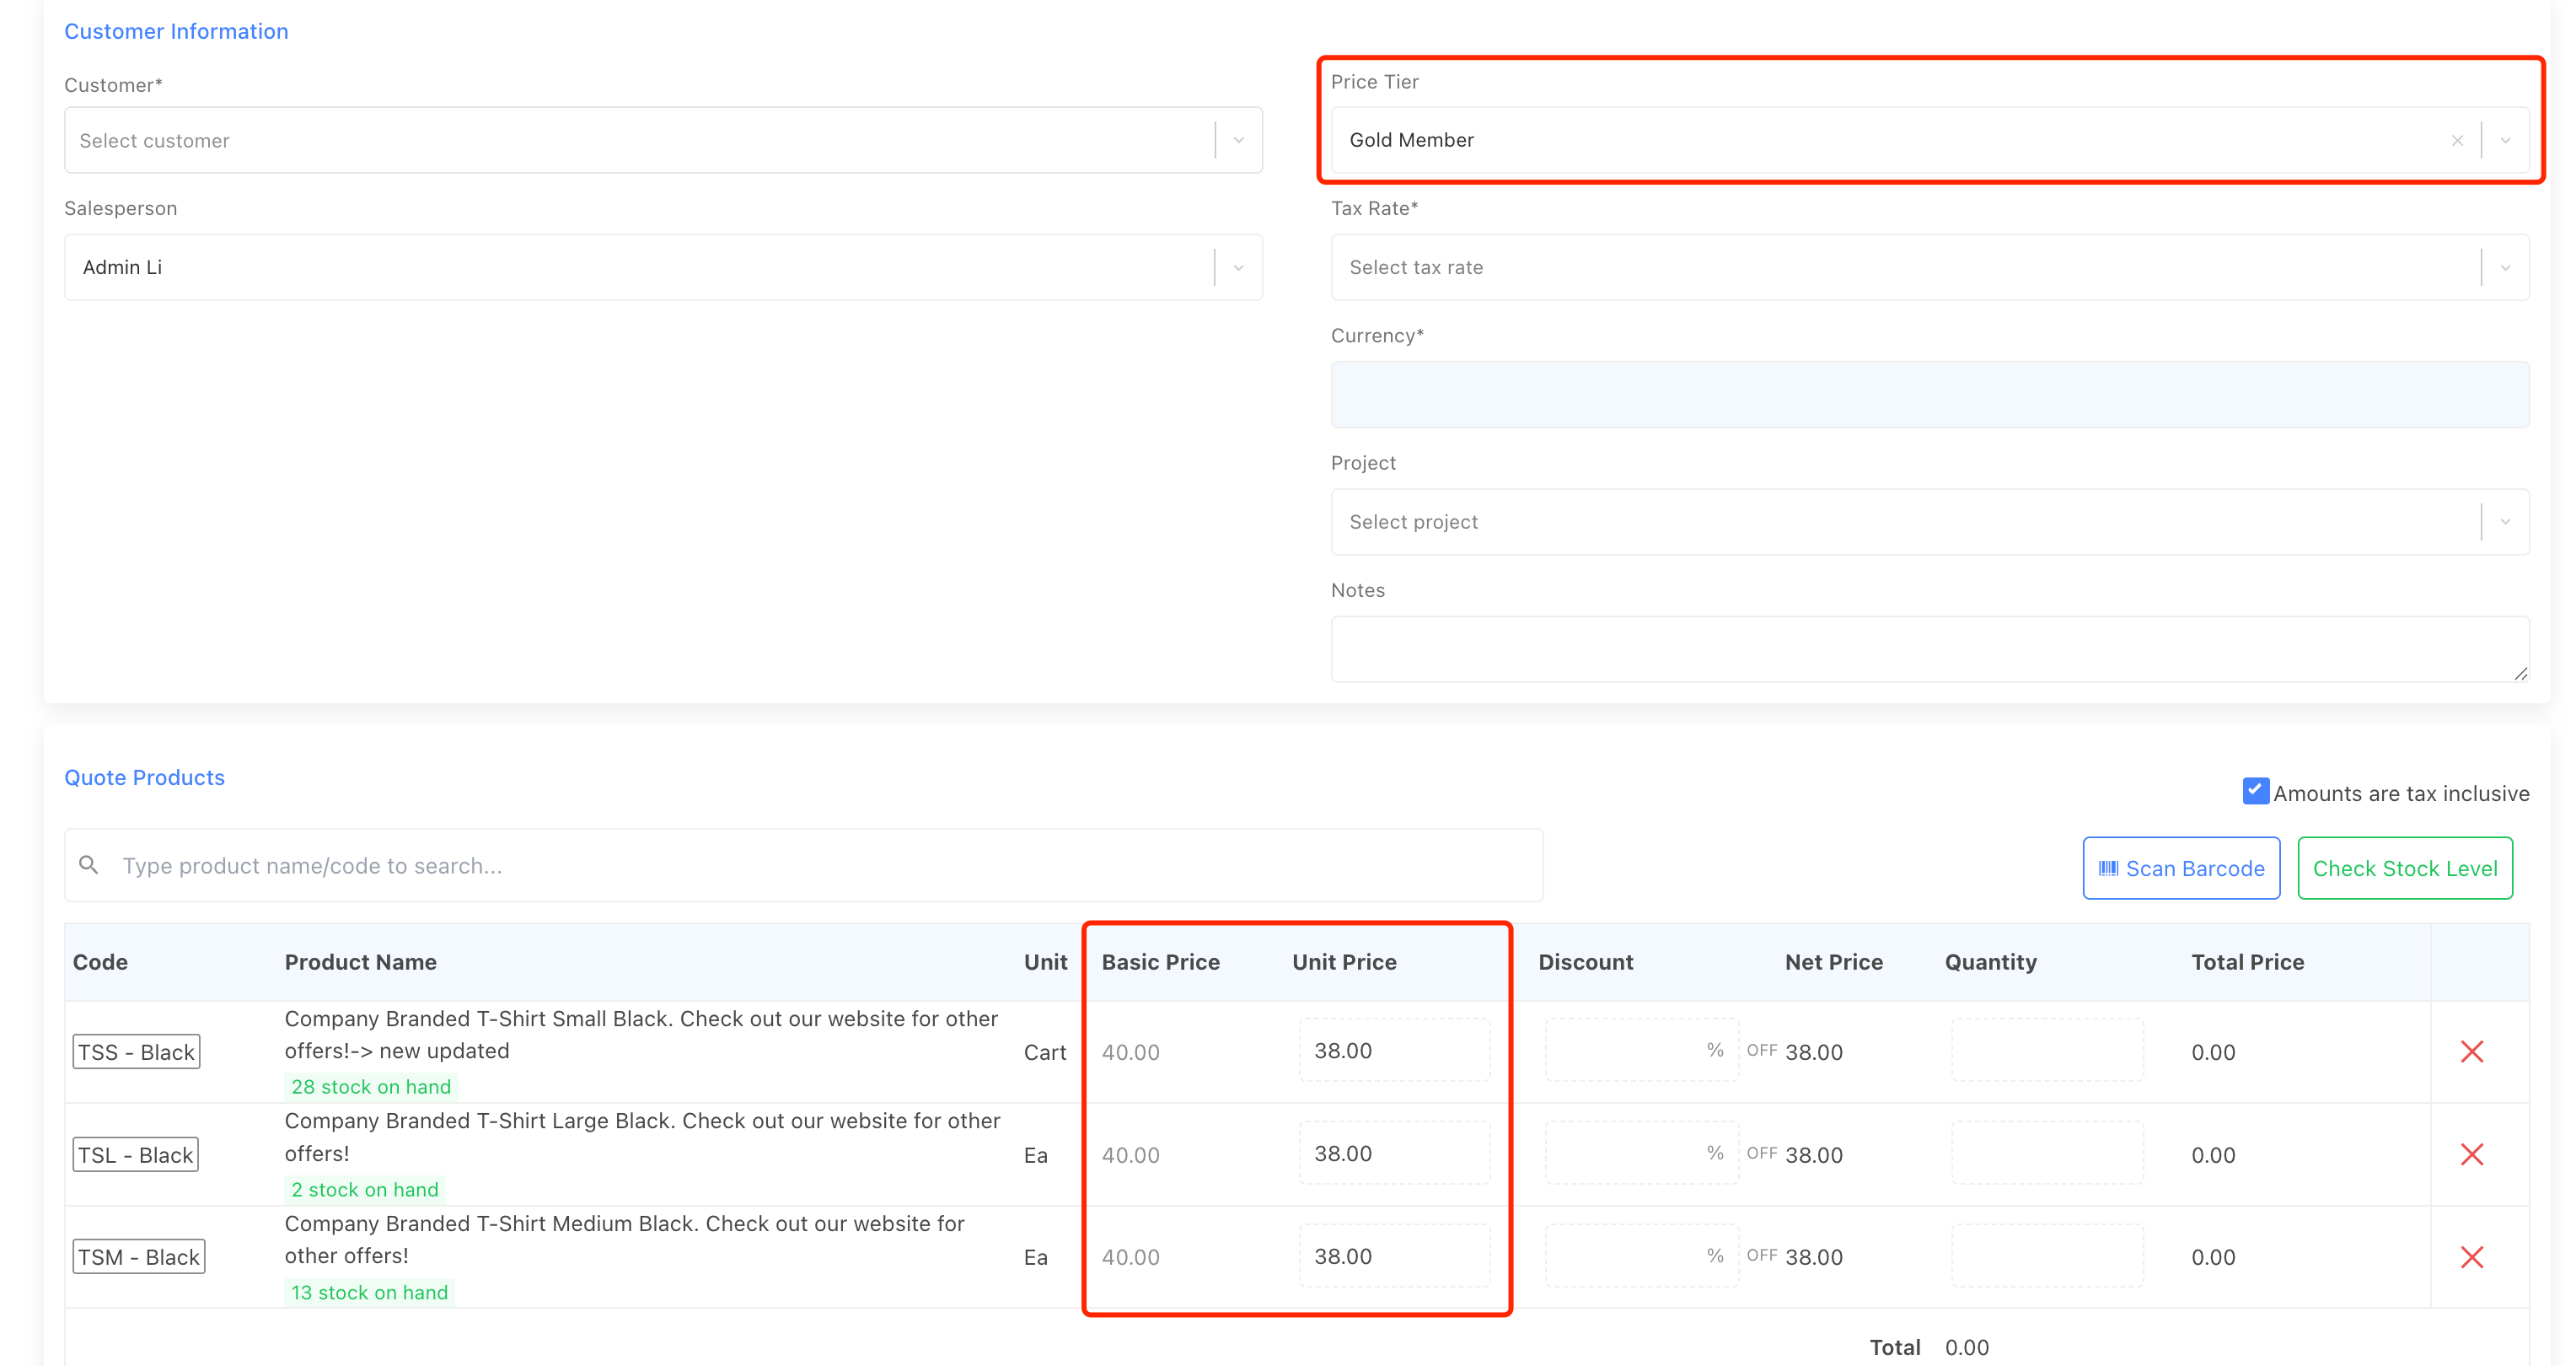The width and height of the screenshot is (2576, 1366).
Task: Clear the Gold Member price tier selection
Action: [2456, 141]
